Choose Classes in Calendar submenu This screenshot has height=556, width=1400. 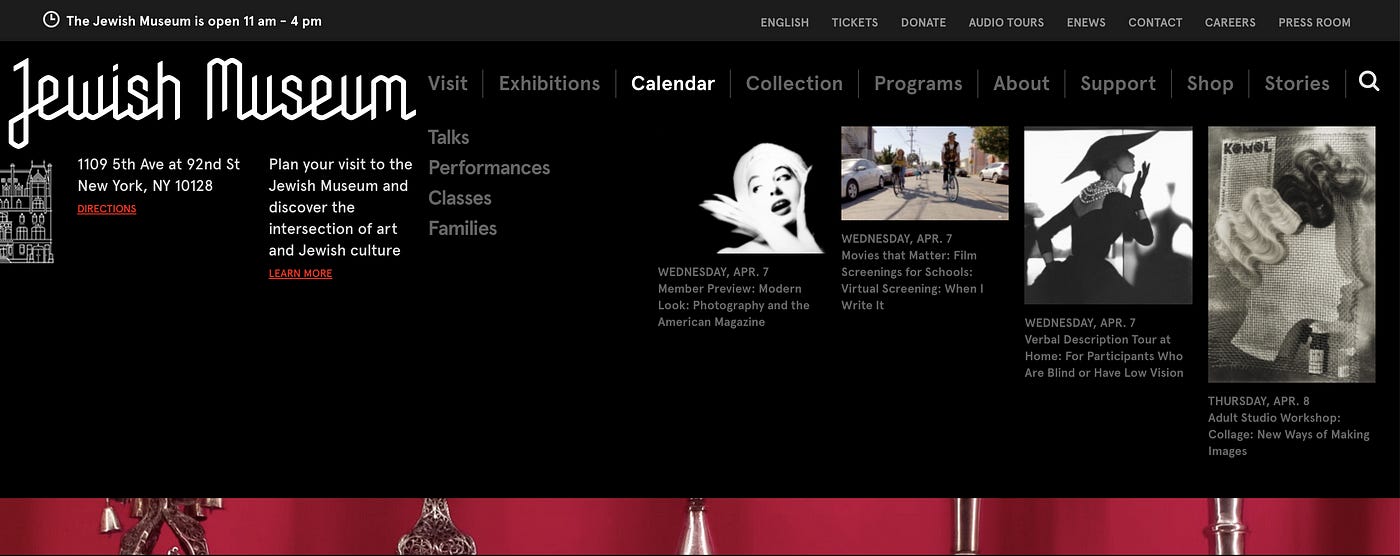[460, 198]
